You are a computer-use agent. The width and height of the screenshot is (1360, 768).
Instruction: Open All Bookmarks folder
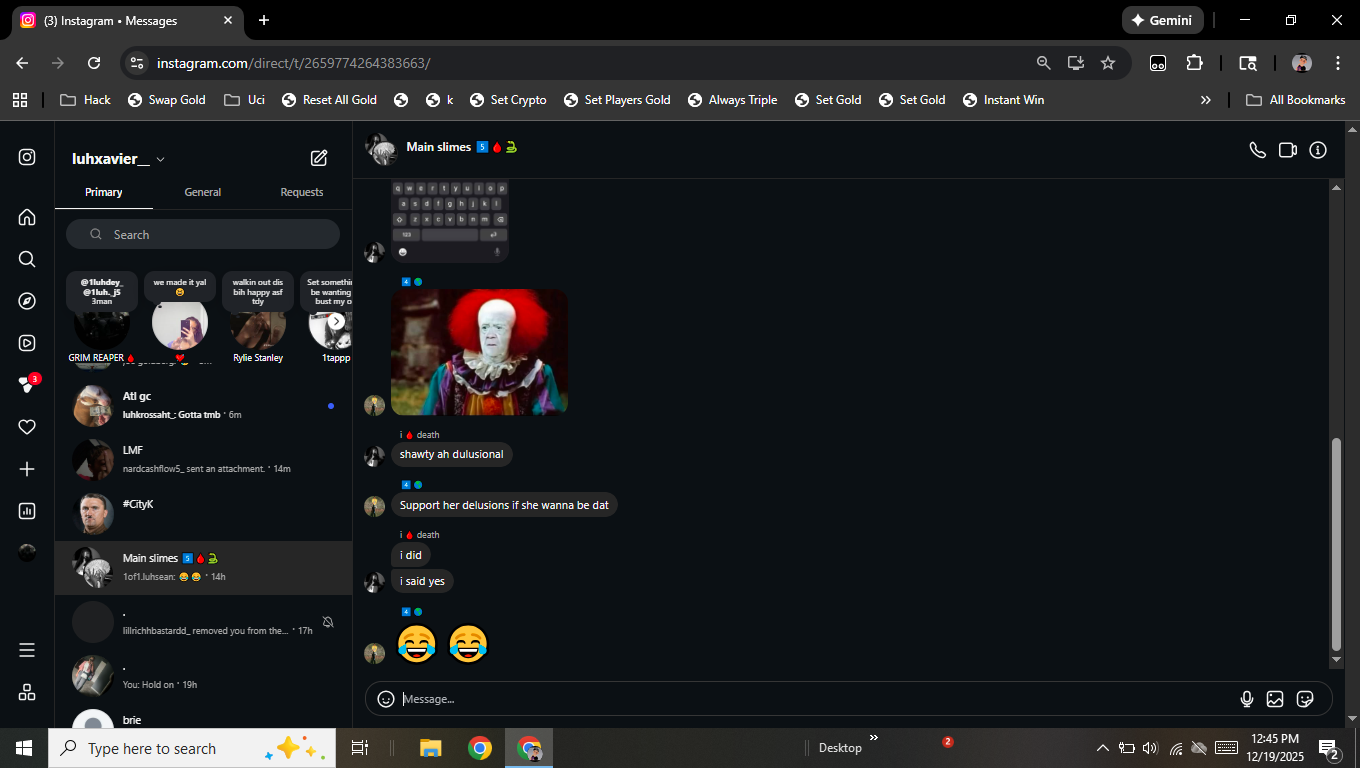click(x=1296, y=100)
